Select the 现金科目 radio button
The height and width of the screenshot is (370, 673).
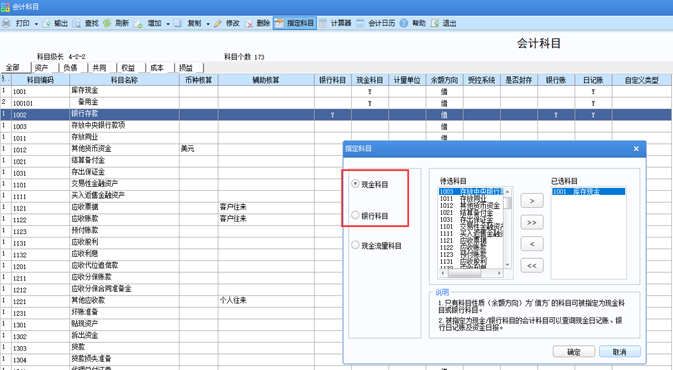[x=355, y=184]
